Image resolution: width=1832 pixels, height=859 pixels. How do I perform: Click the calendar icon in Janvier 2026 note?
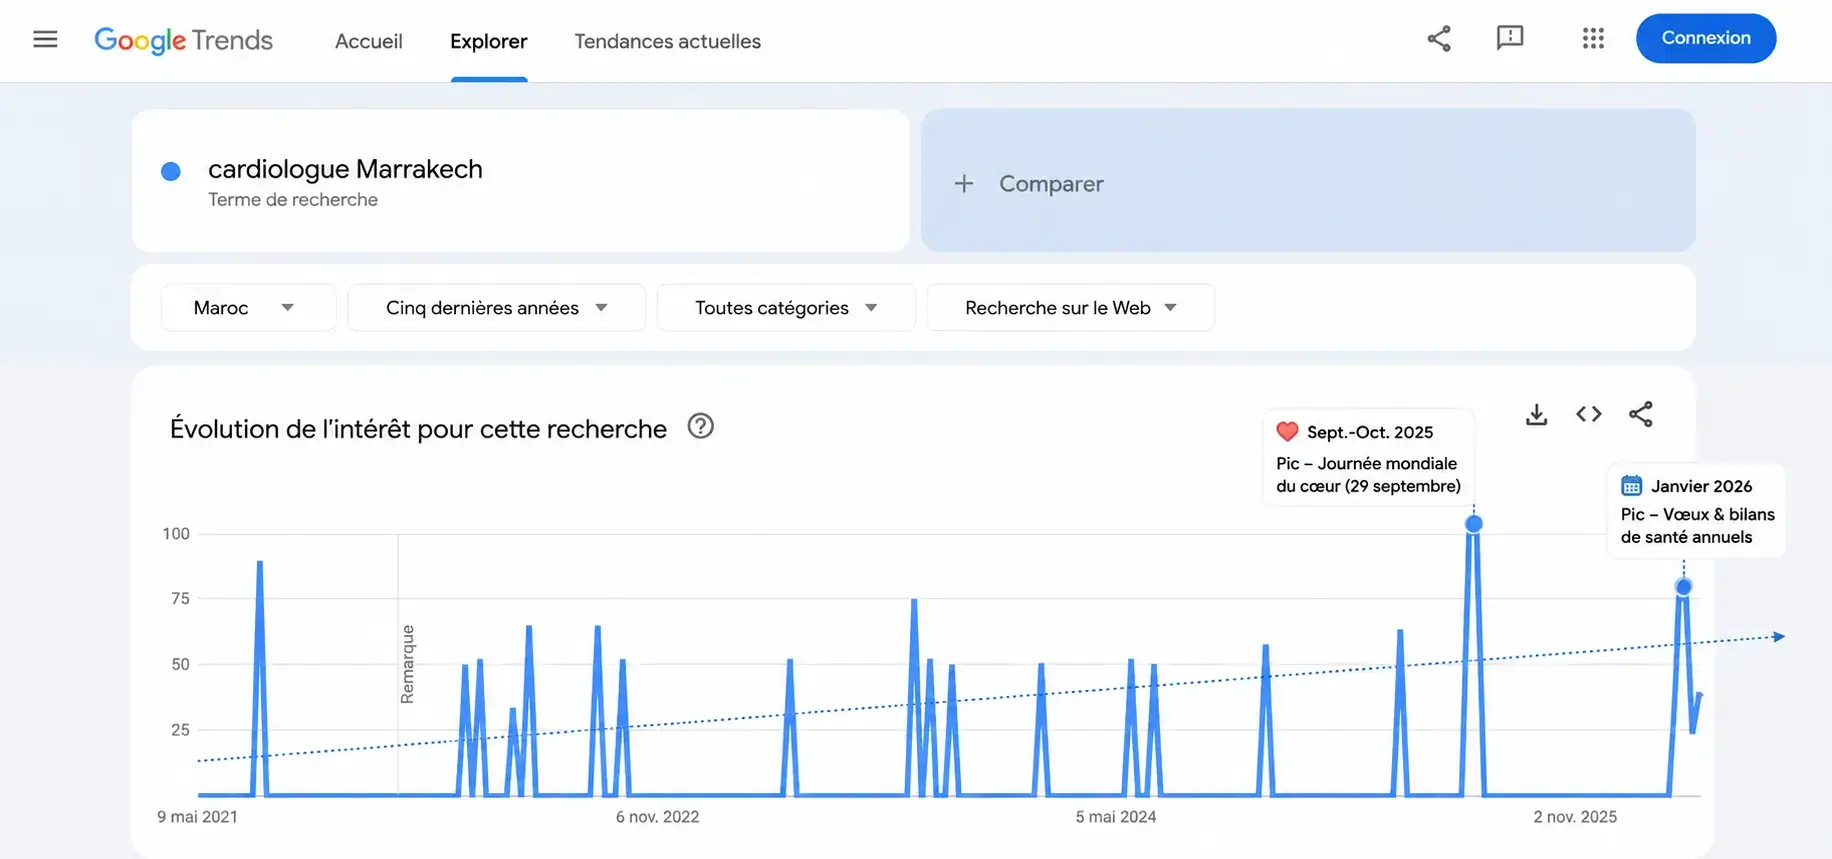pyautogui.click(x=1631, y=486)
